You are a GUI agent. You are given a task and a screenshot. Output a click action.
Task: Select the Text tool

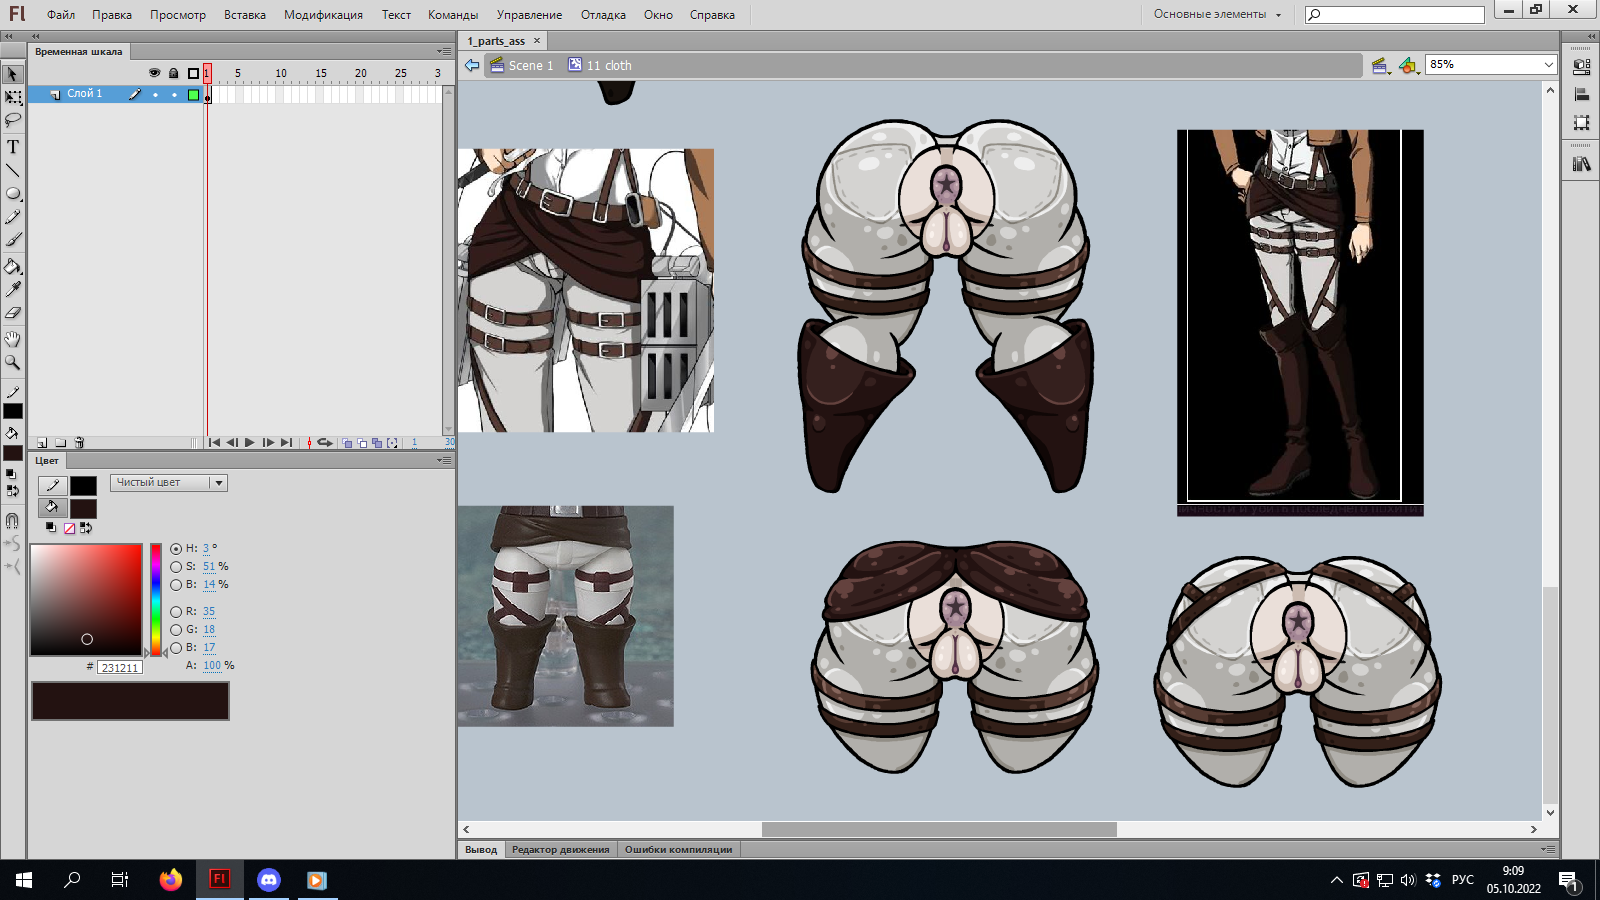[x=13, y=147]
